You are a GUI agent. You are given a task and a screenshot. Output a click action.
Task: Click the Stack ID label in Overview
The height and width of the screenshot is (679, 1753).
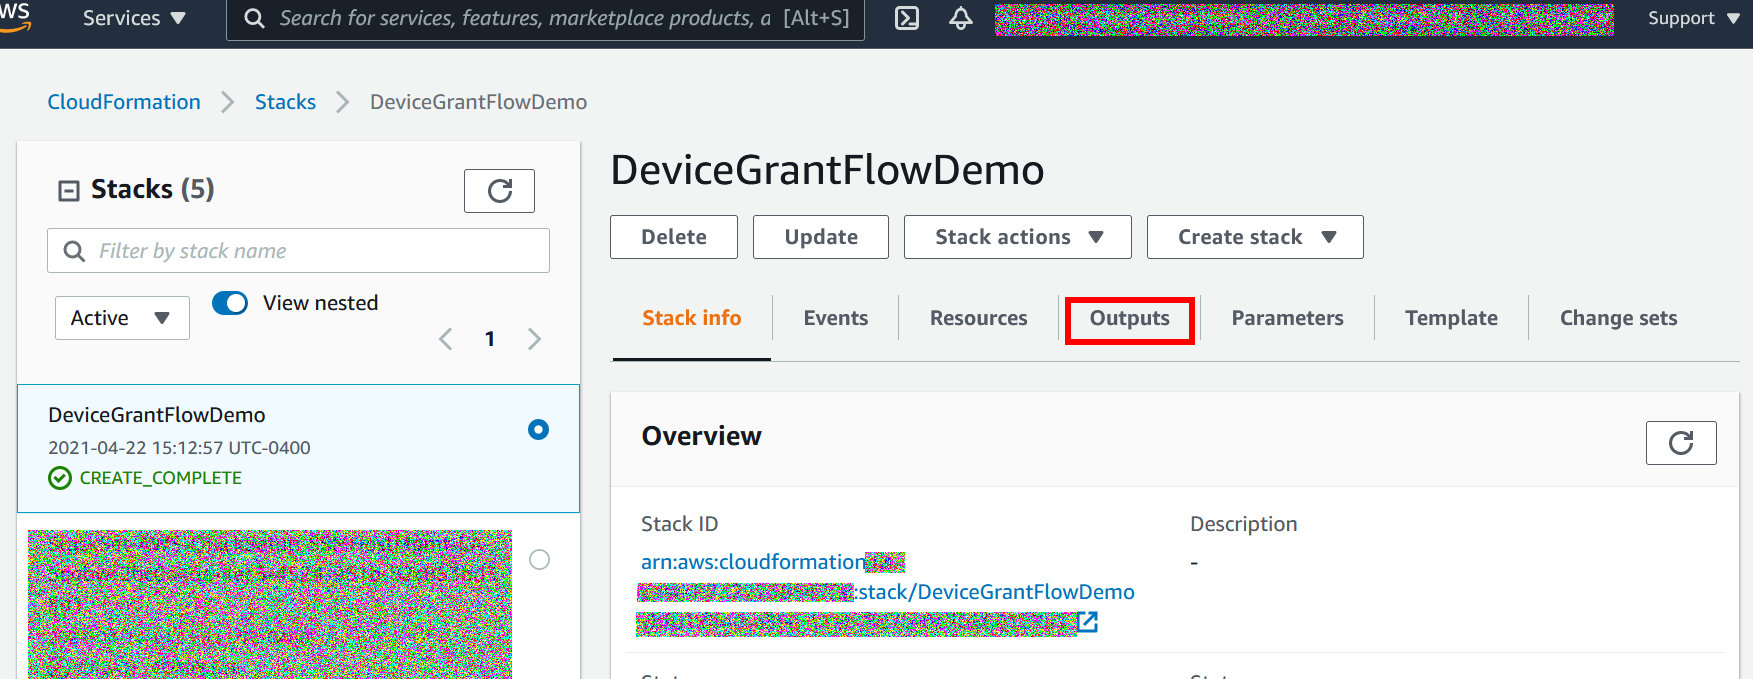pos(679,524)
